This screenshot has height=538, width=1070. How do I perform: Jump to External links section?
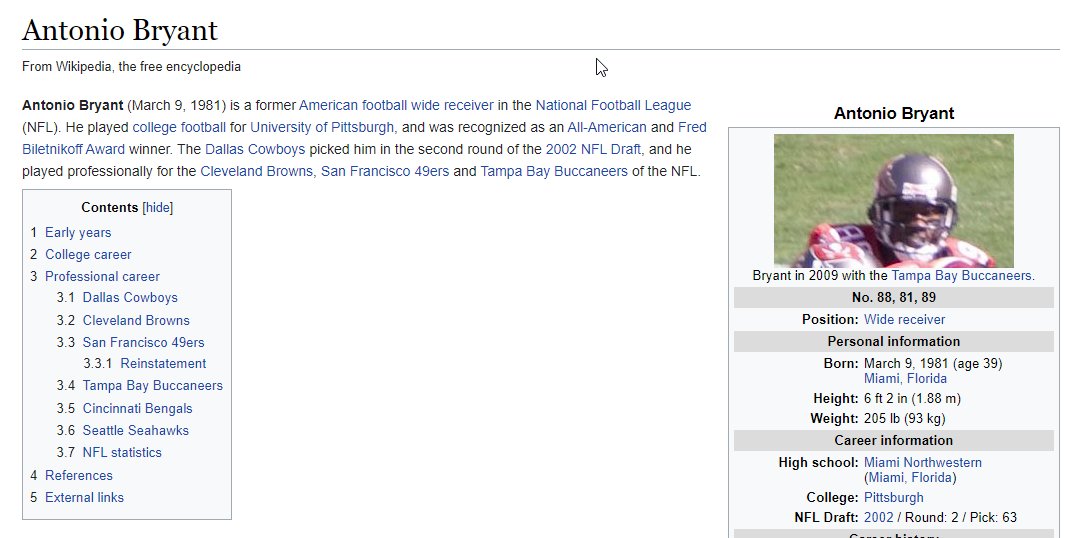pos(84,497)
